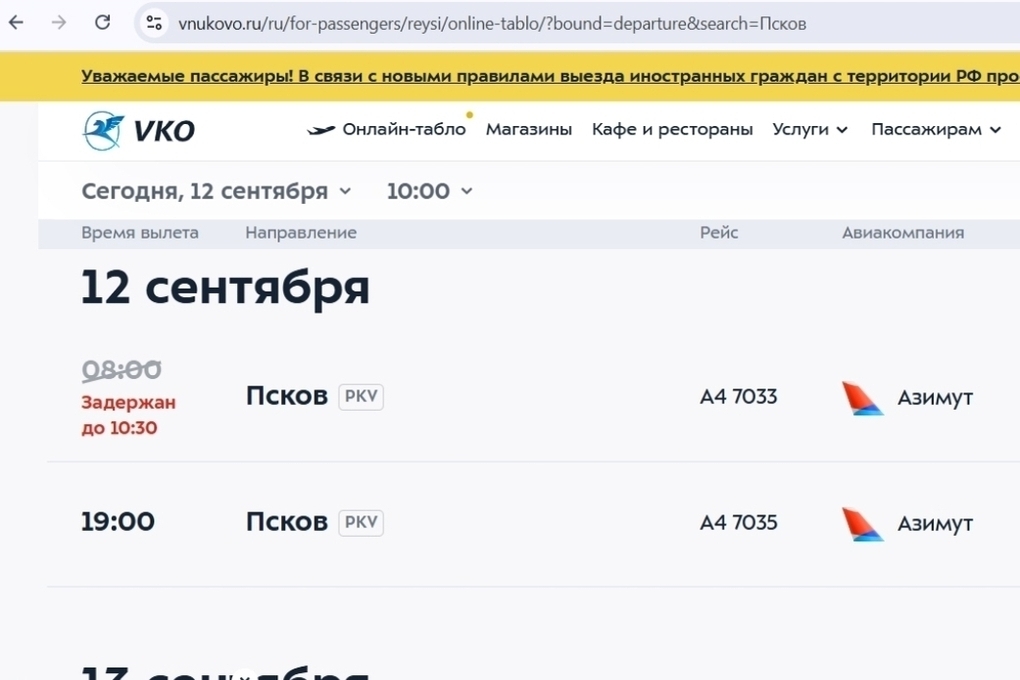
Task: Open the Онлайн-табло menu item
Action: (404, 130)
